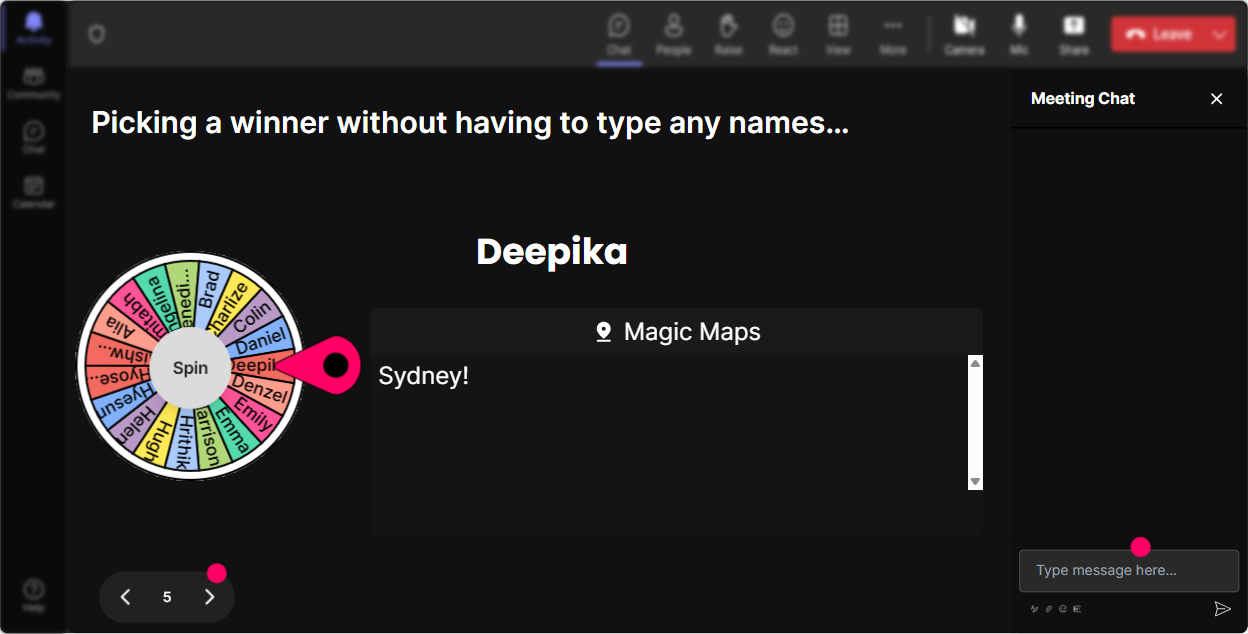Show the People list
Image resolution: width=1248 pixels, height=634 pixels.
tap(674, 34)
